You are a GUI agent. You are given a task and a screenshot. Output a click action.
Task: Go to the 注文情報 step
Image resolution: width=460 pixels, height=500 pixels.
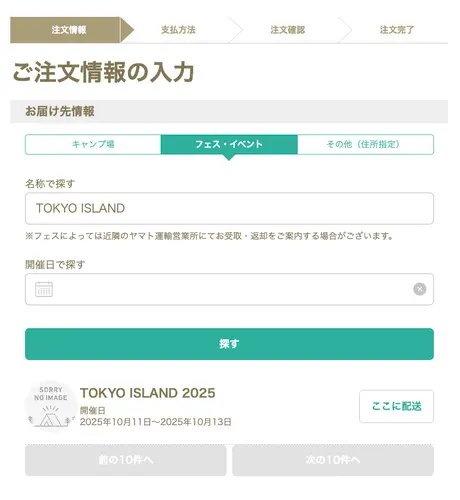[x=69, y=30]
